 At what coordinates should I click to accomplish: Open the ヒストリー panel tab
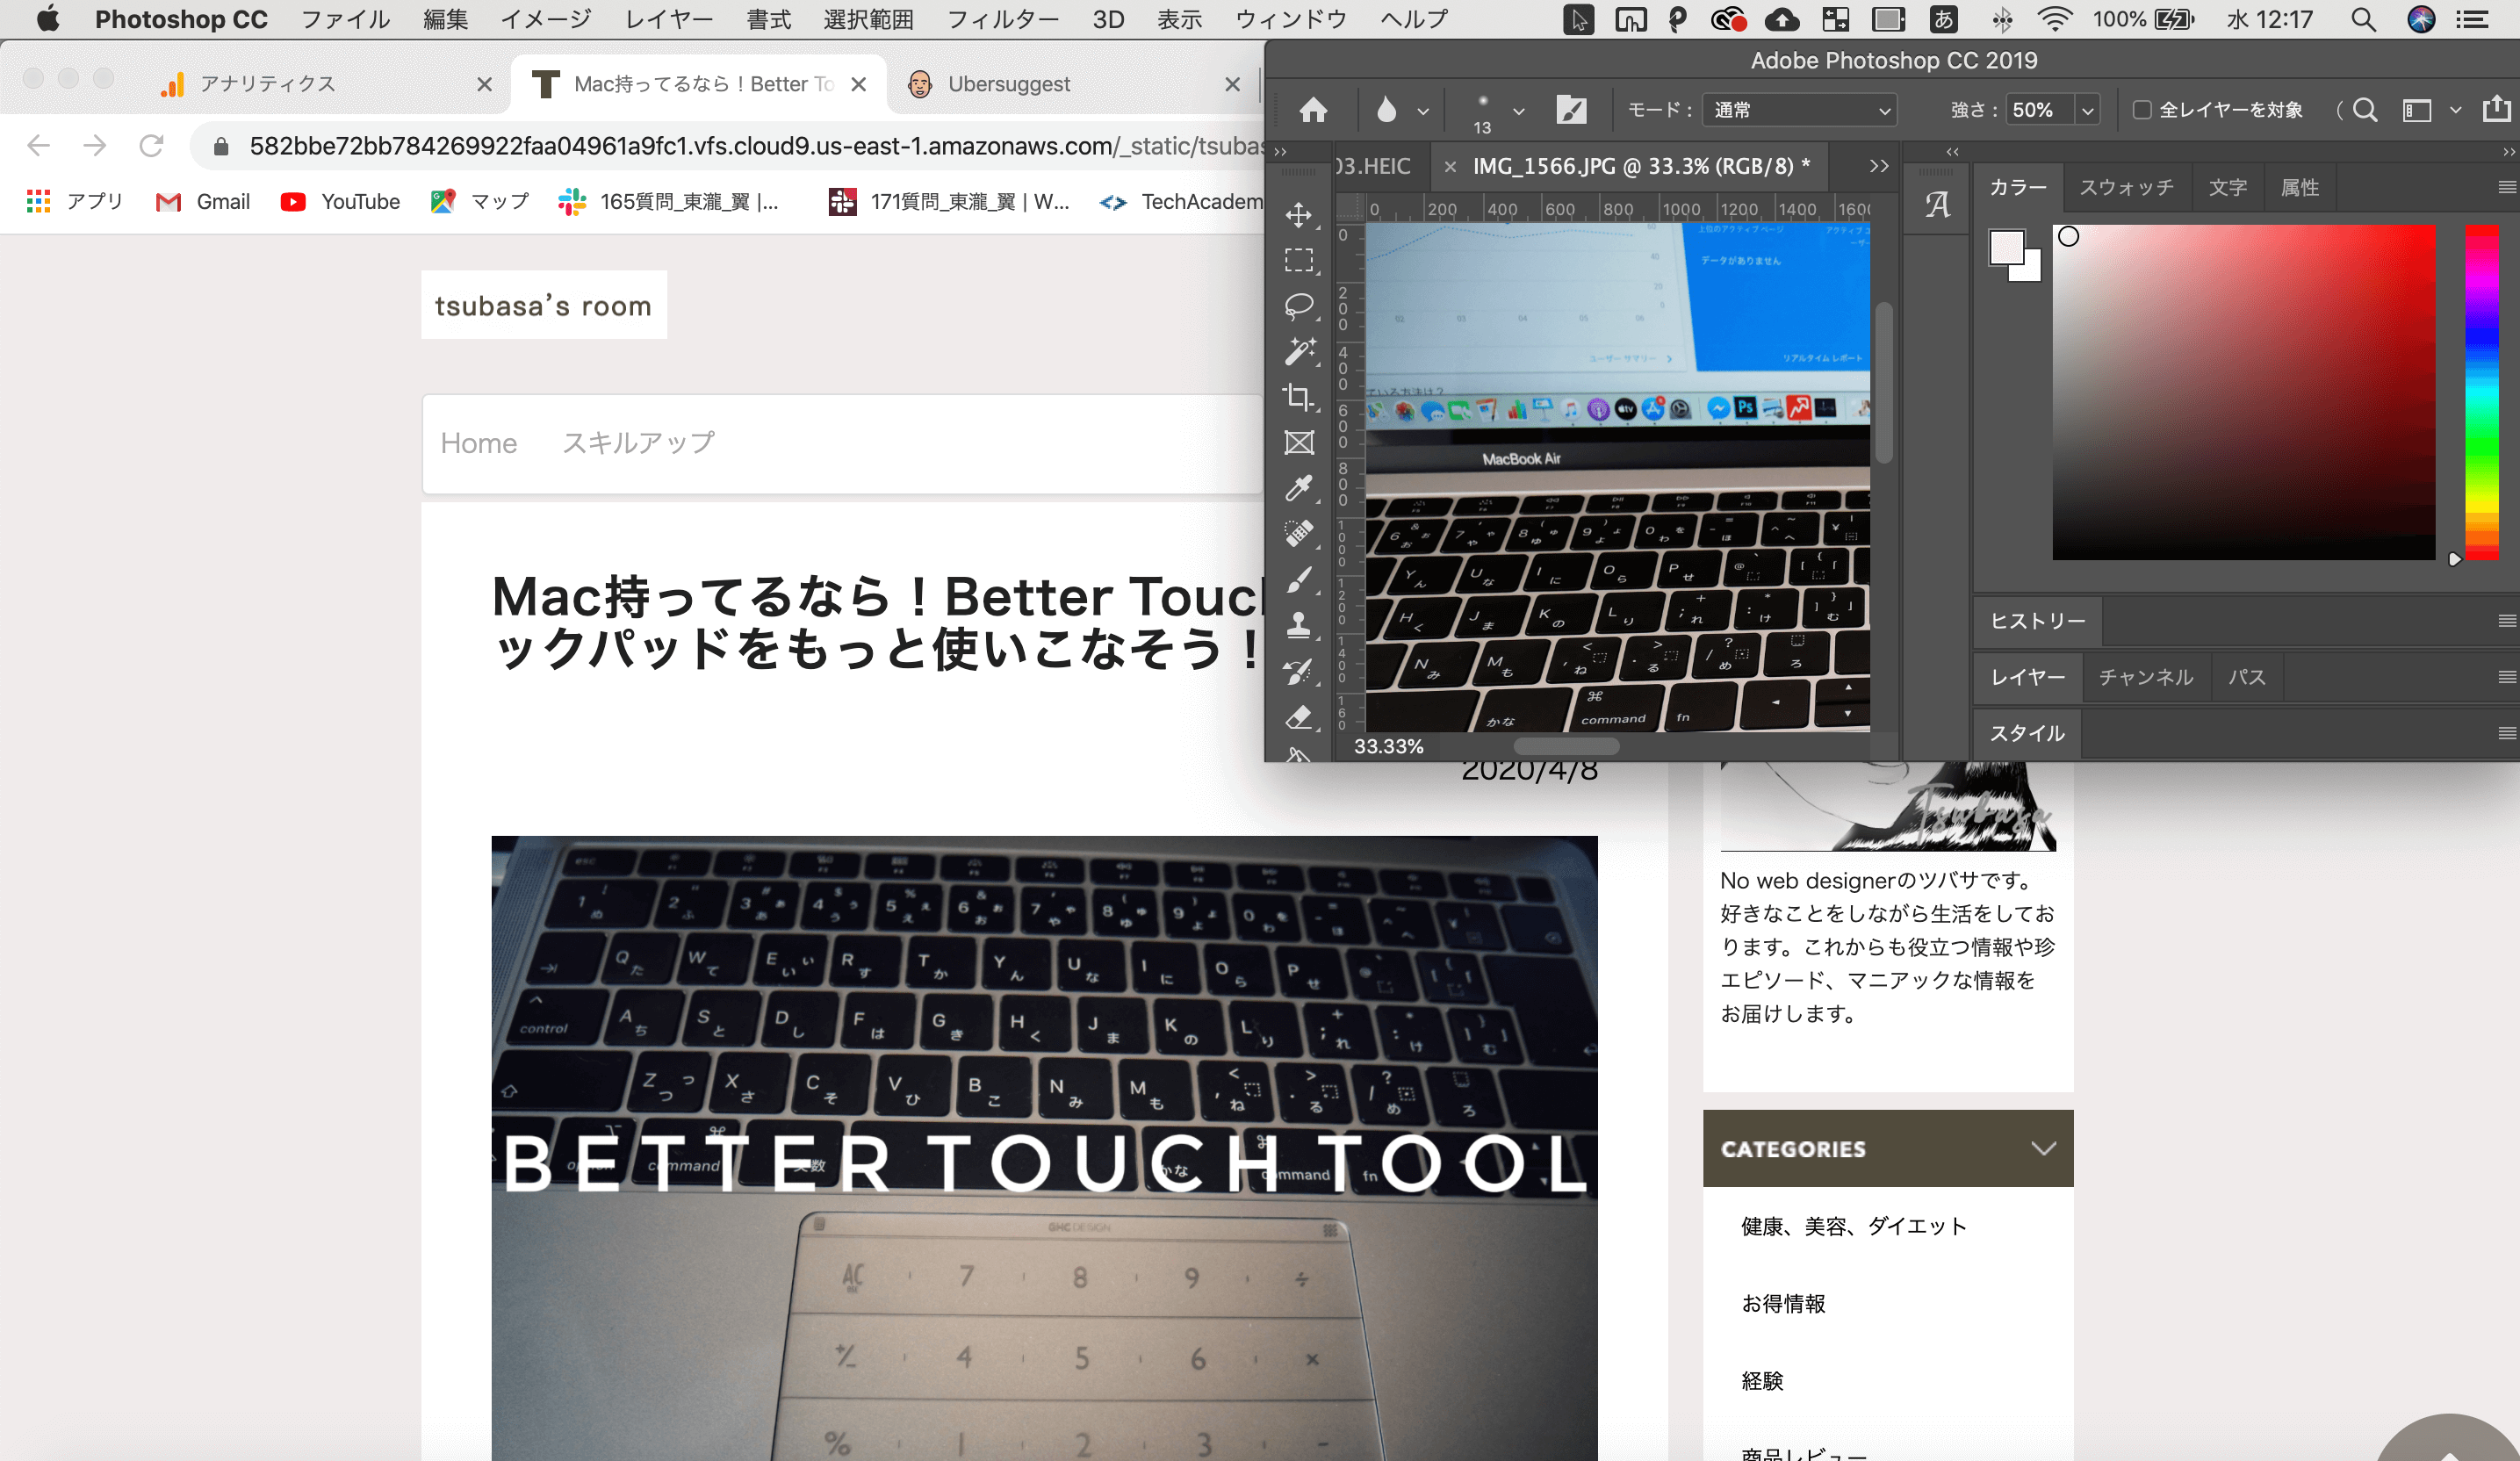pyautogui.click(x=2037, y=621)
